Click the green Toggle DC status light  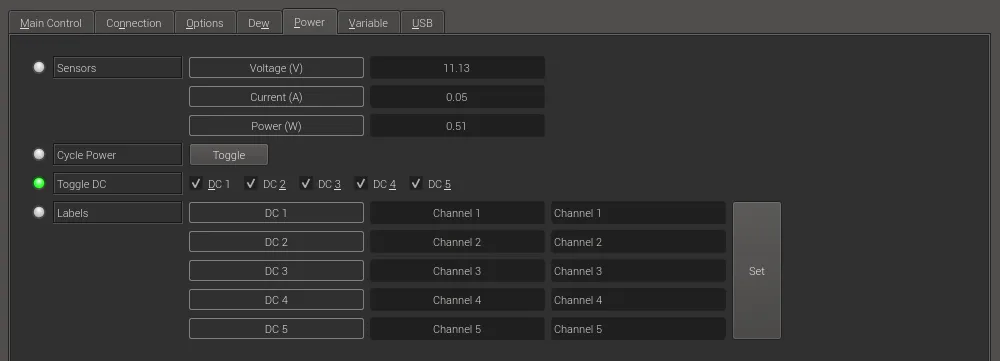click(x=40, y=183)
